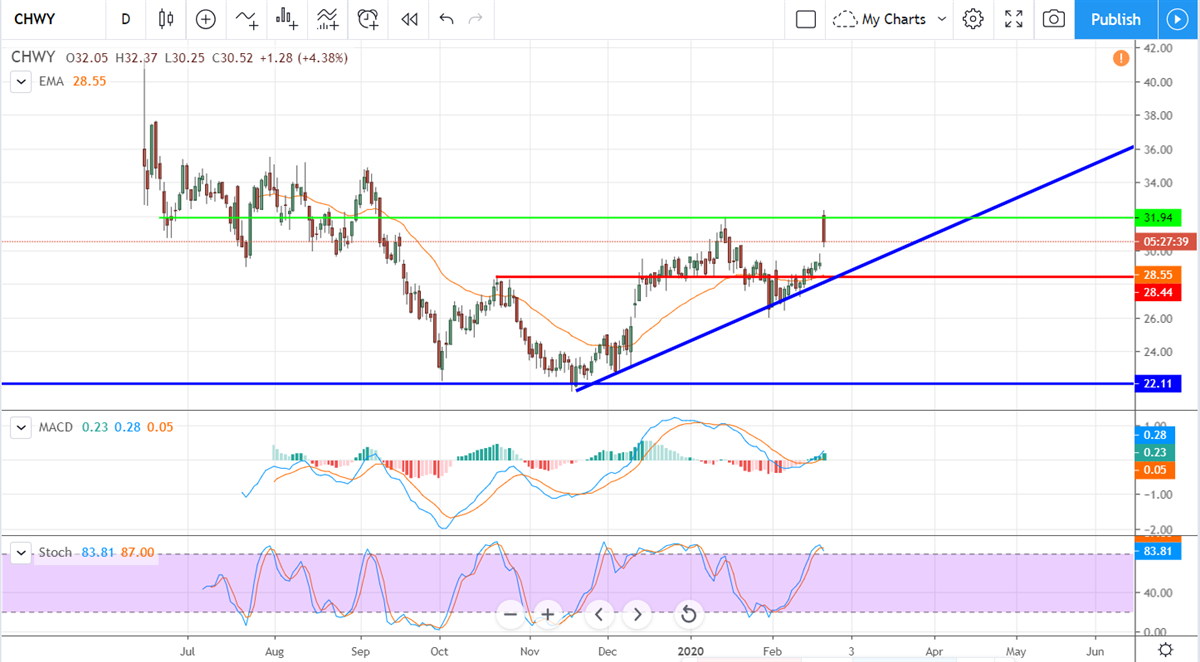Image resolution: width=1200 pixels, height=662 pixels.
Task: Take a chart snapshot with the camera icon
Action: click(x=1053, y=19)
